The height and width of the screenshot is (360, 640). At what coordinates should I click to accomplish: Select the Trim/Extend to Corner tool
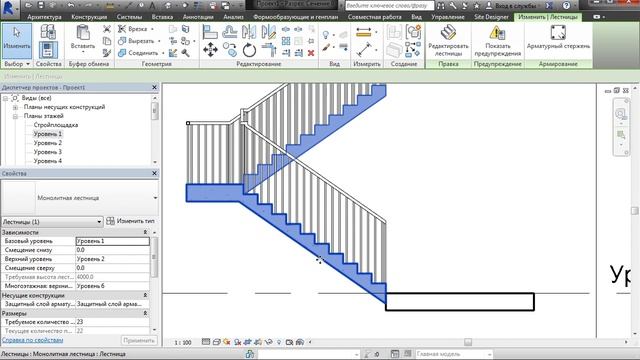(x=269, y=50)
